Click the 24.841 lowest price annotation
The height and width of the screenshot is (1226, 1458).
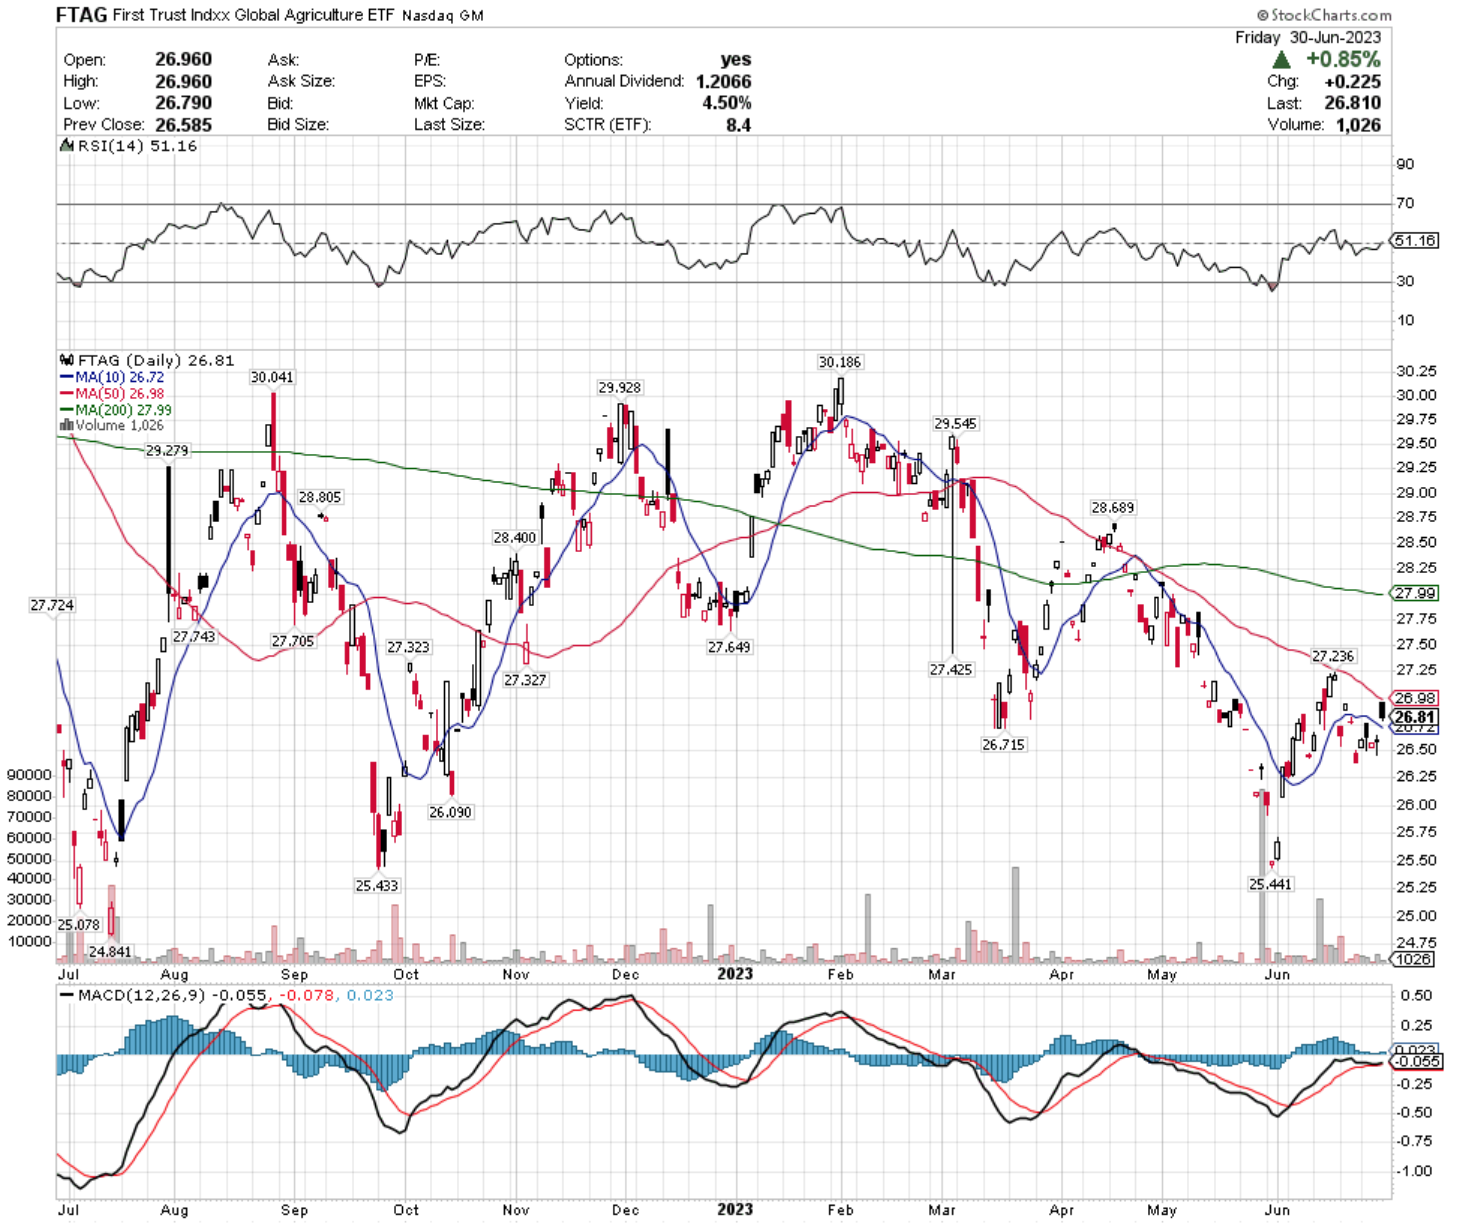[110, 951]
